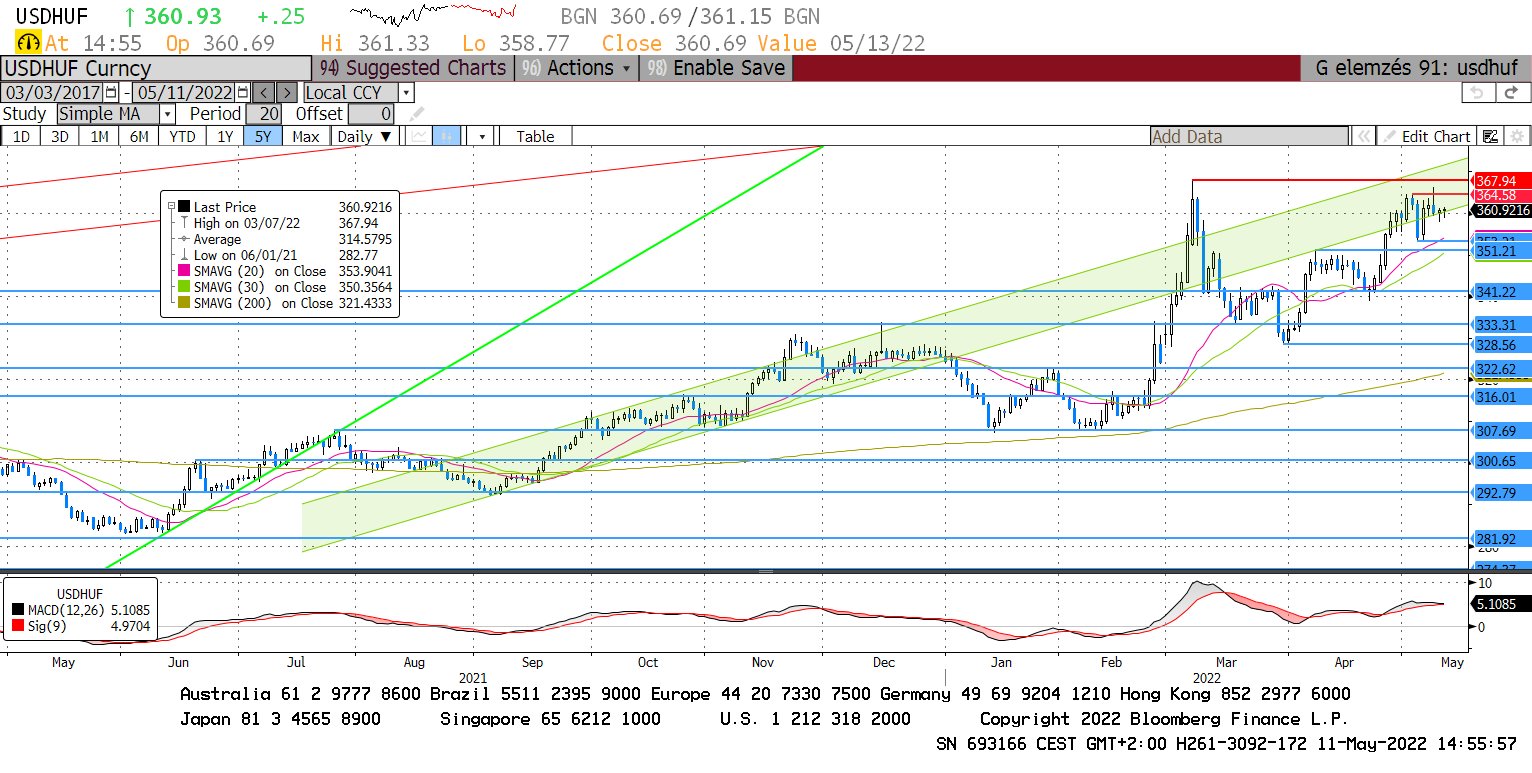
Task: Collapse panel with double left chevron
Action: tap(1362, 136)
